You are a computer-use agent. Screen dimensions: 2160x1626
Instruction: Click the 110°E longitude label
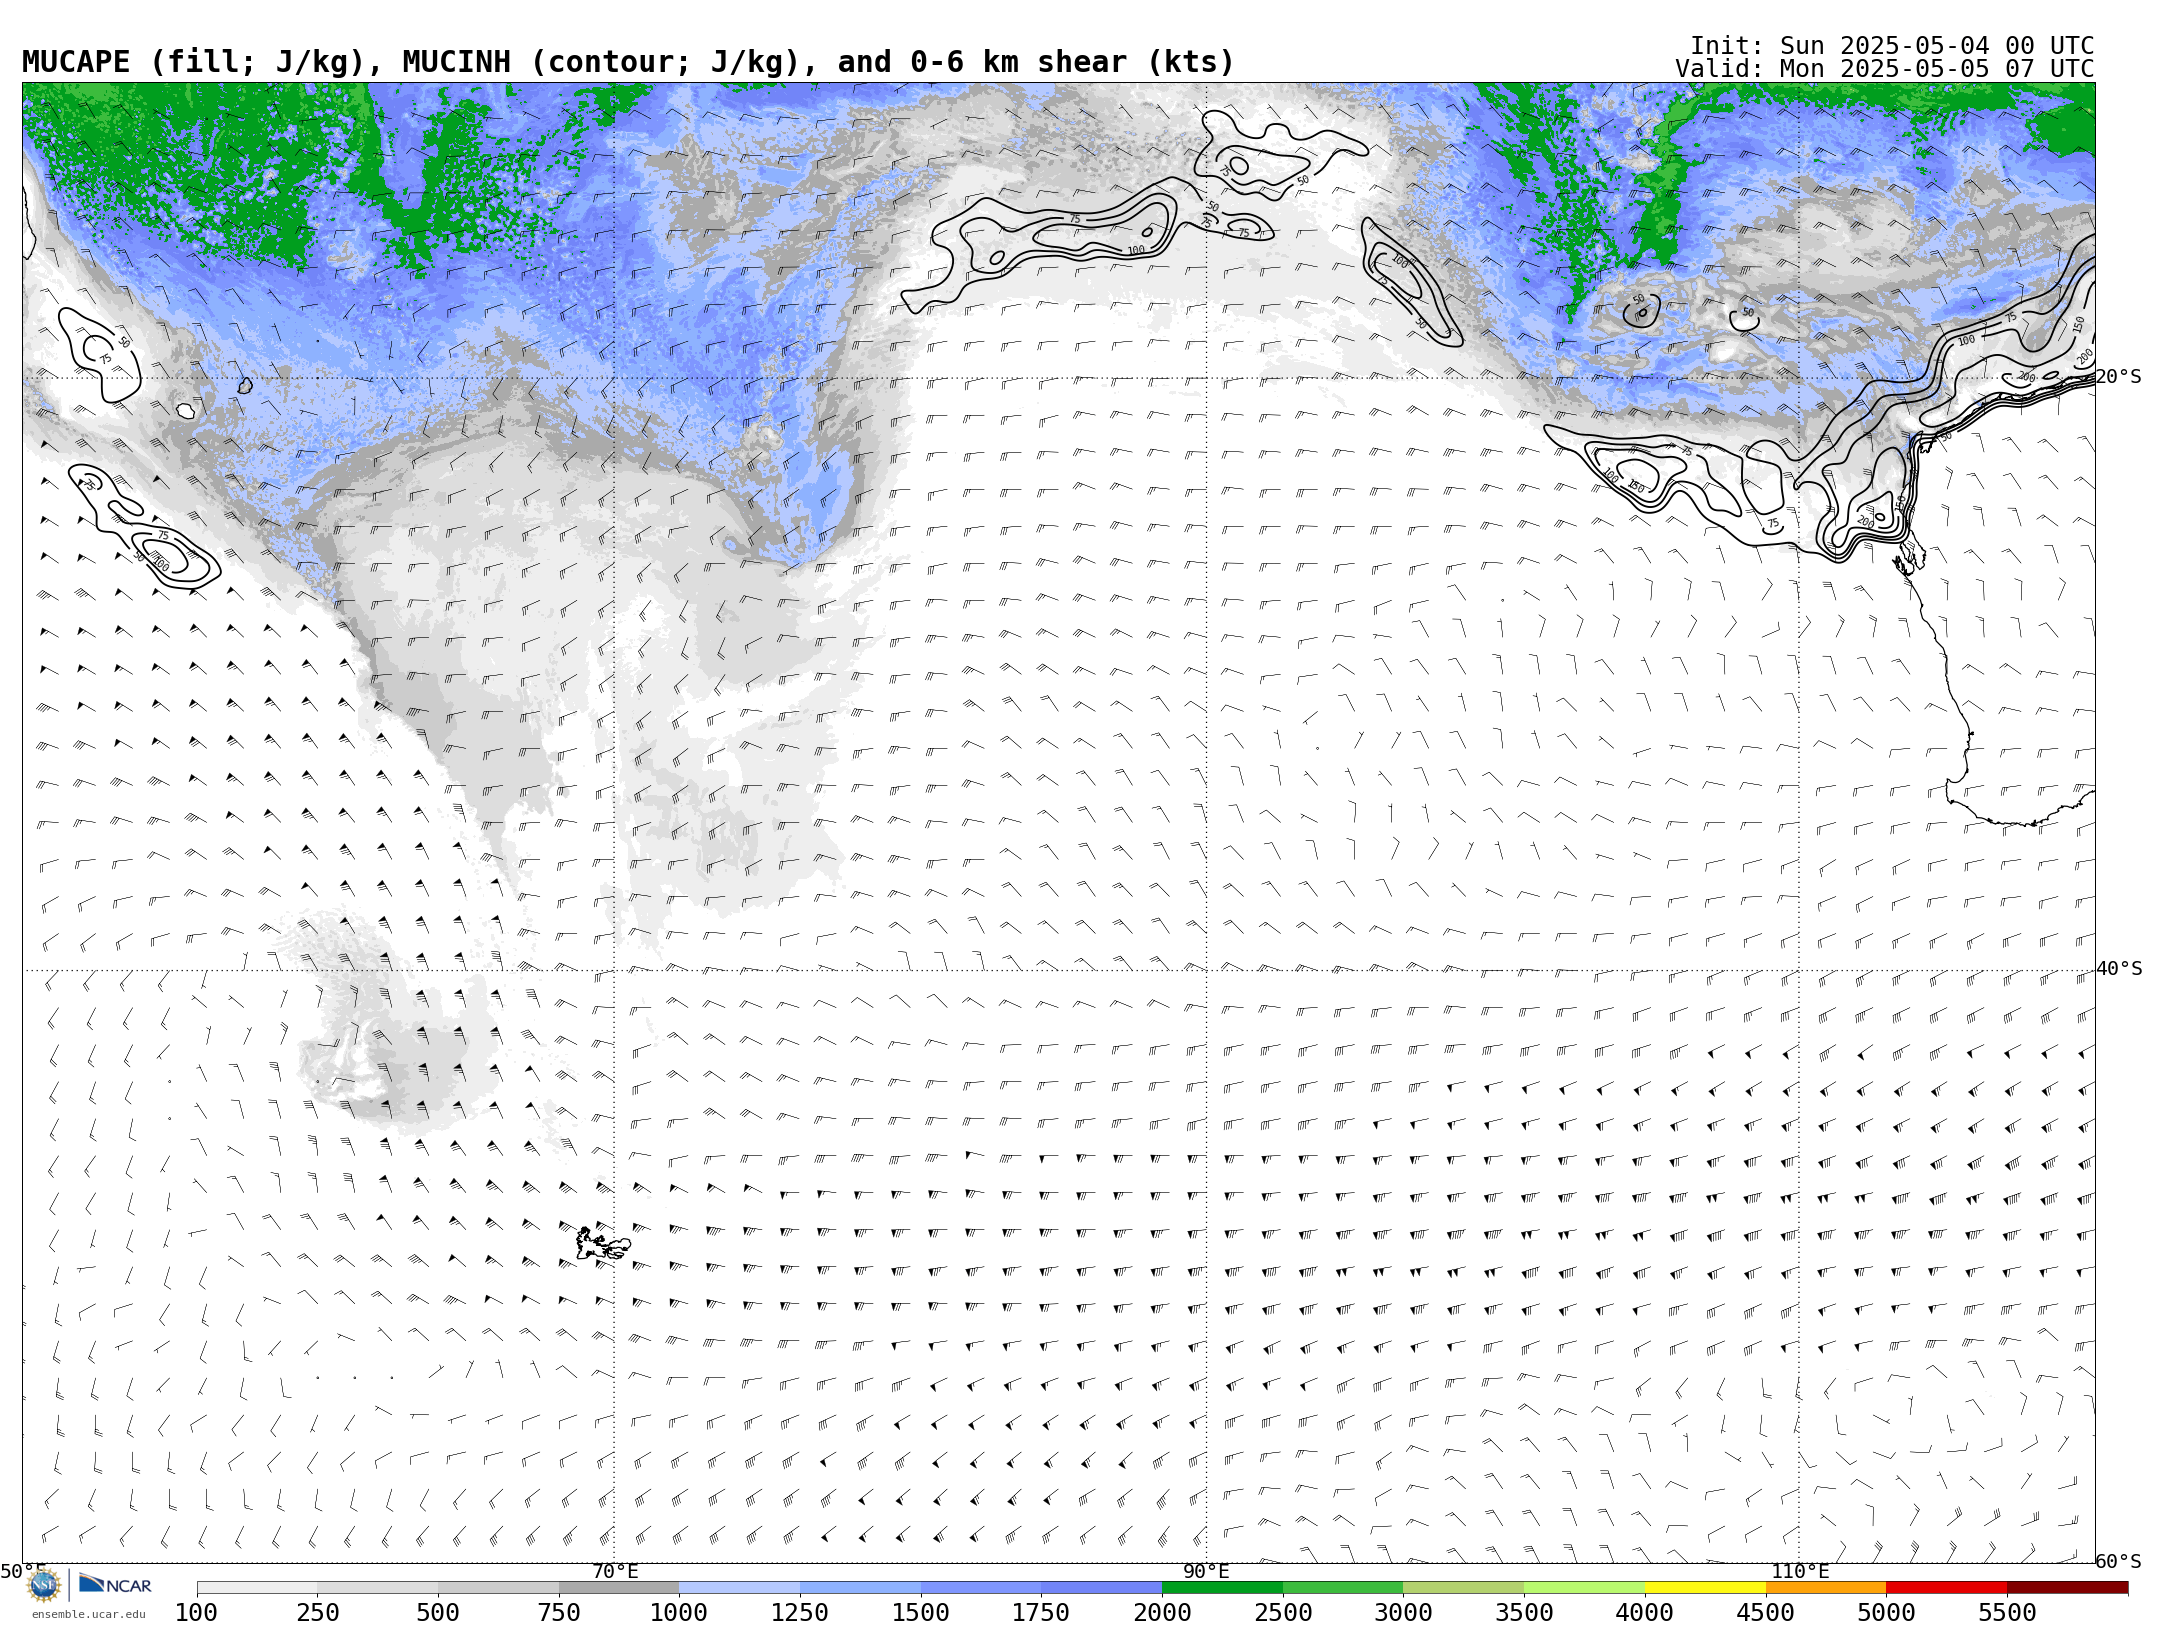point(1800,1571)
